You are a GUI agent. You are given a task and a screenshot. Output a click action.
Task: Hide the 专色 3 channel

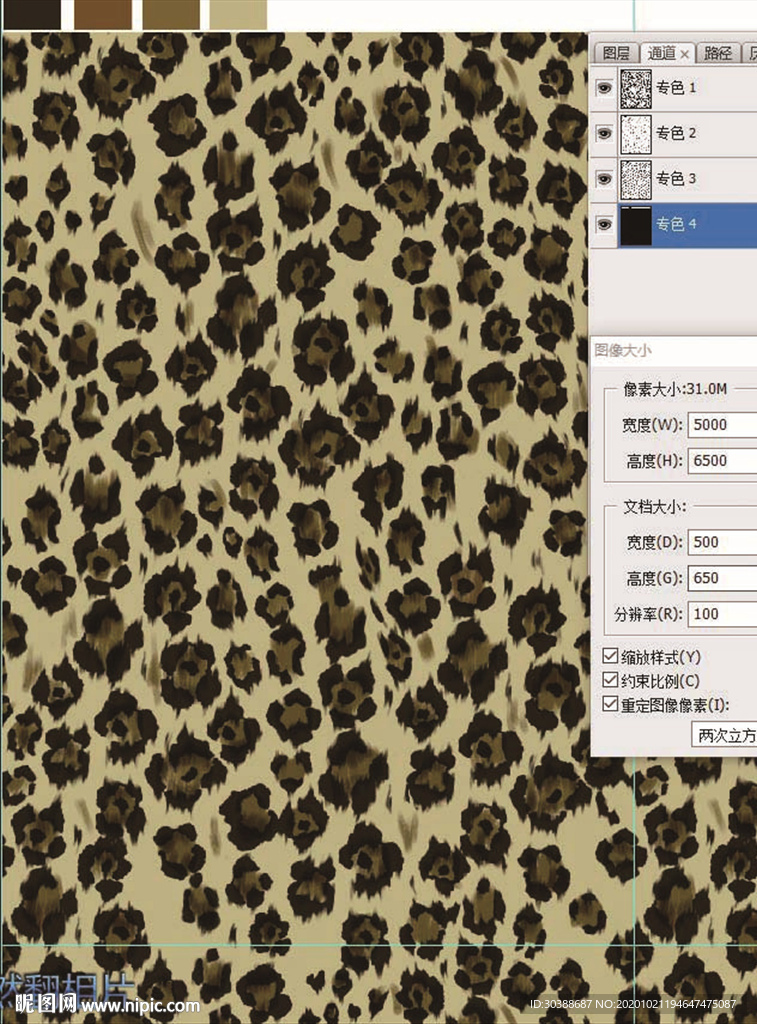point(604,179)
